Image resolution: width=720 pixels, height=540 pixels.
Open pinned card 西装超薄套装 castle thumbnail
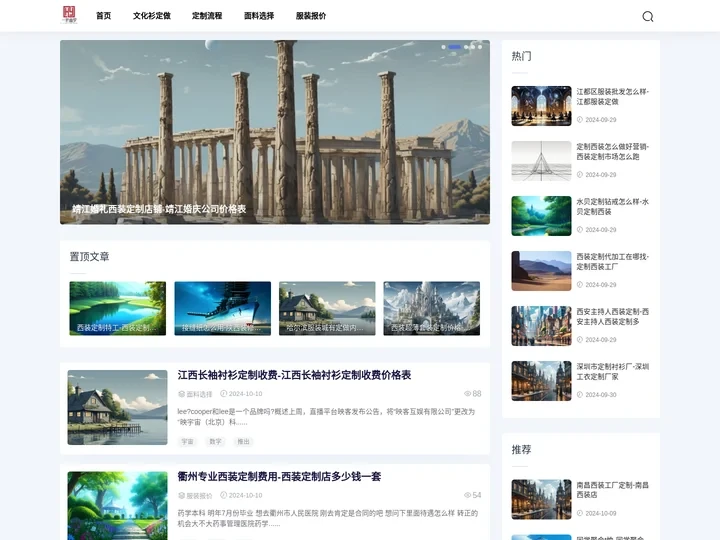click(x=432, y=308)
